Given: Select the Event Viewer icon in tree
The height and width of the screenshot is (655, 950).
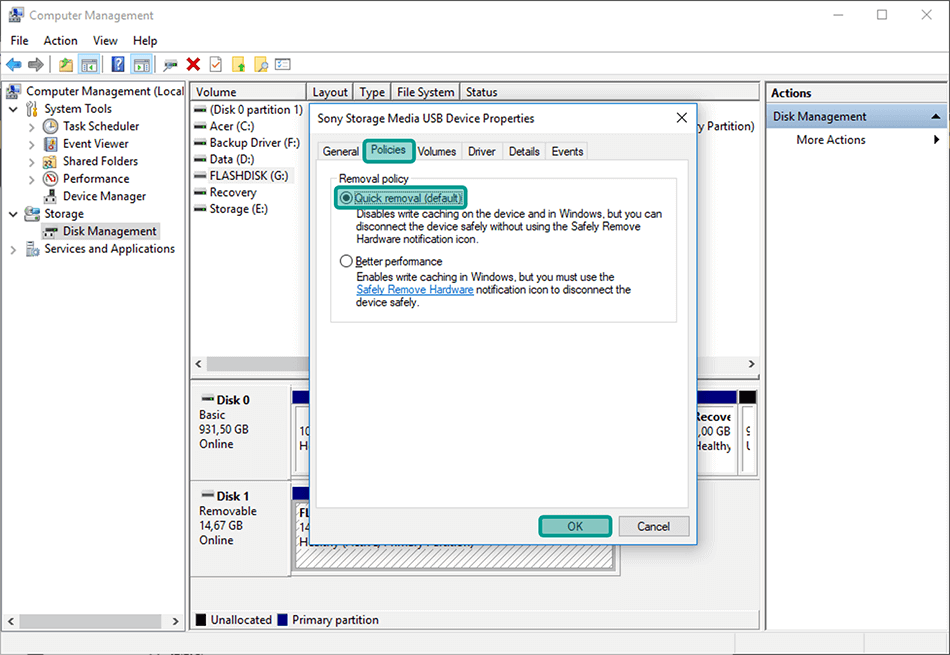Looking at the screenshot, I should (x=50, y=144).
